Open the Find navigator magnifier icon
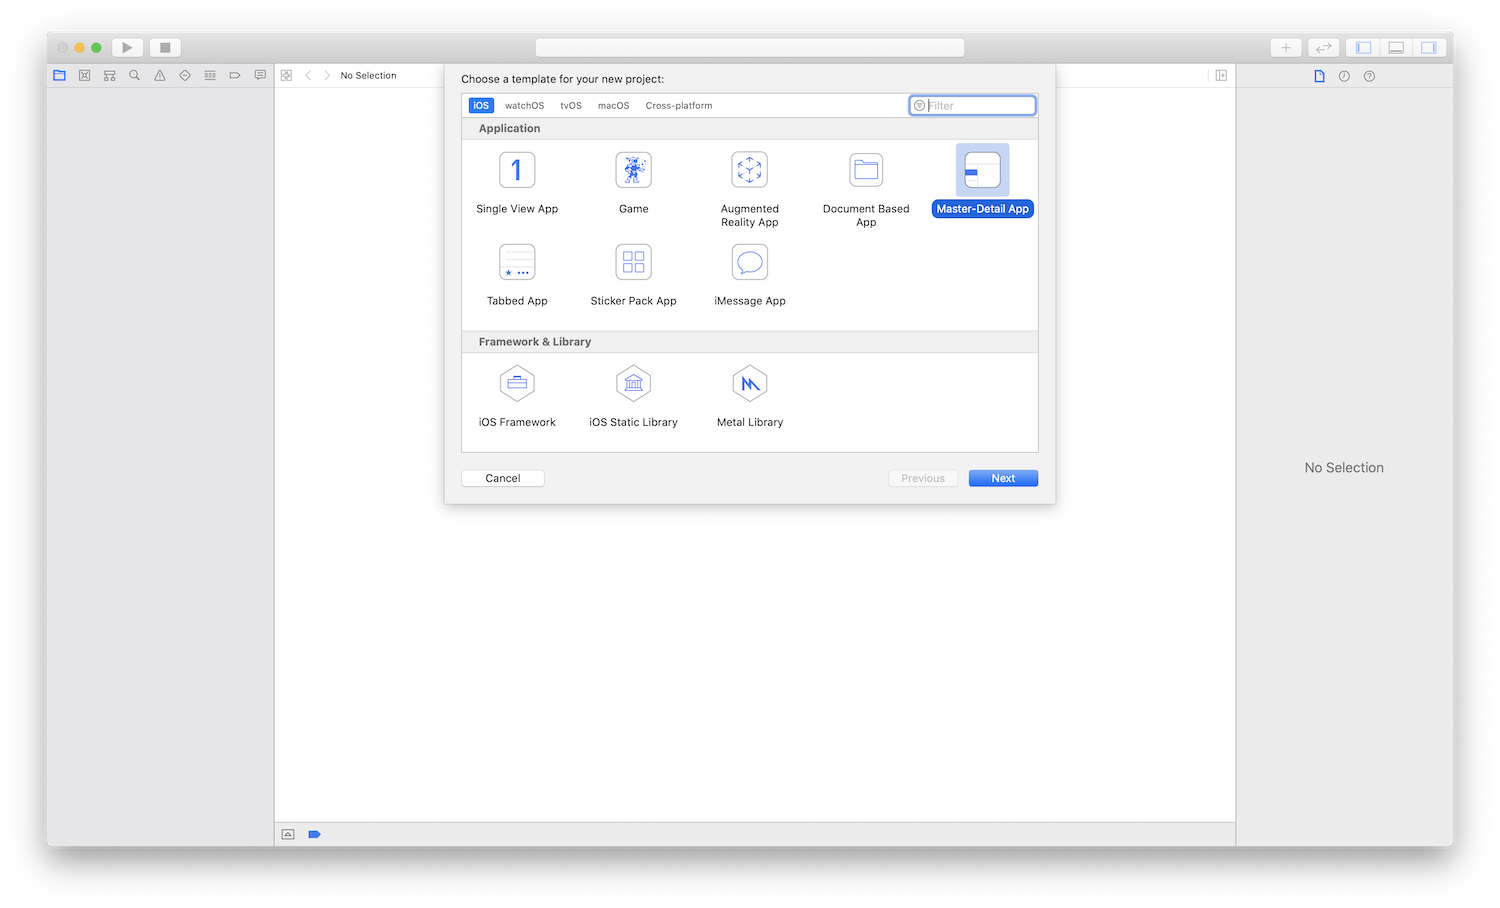 tap(134, 75)
